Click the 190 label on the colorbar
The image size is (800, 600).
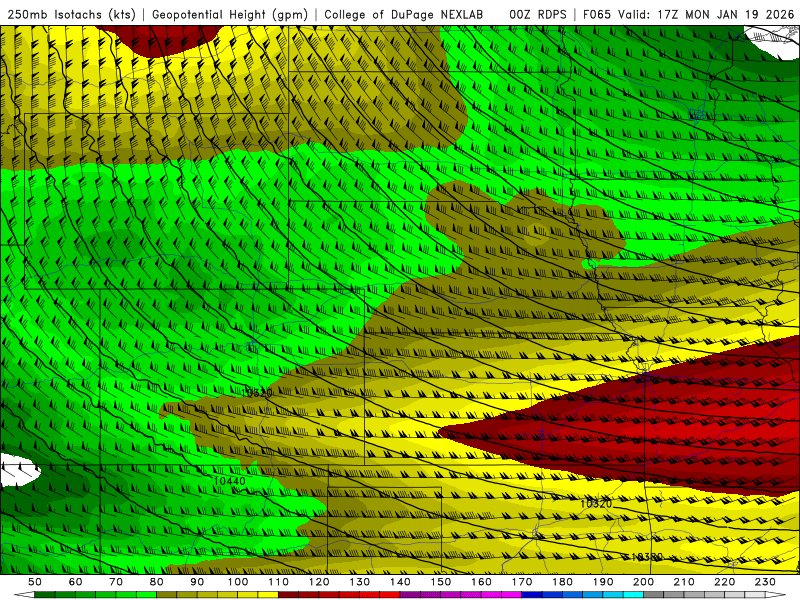click(603, 582)
